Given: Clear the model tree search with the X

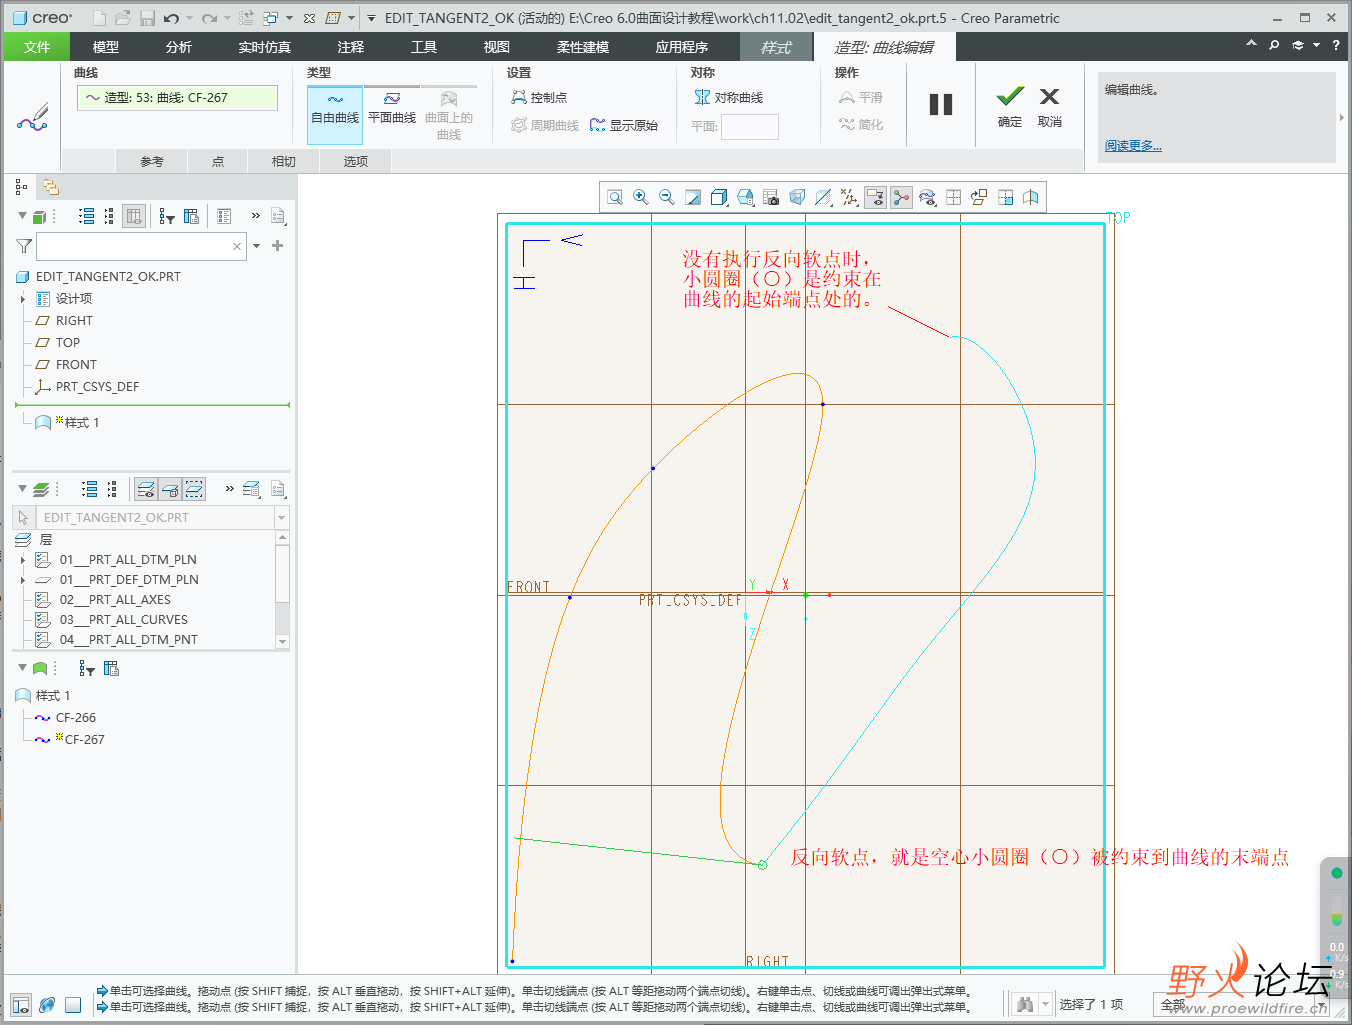Looking at the screenshot, I should coord(237,246).
